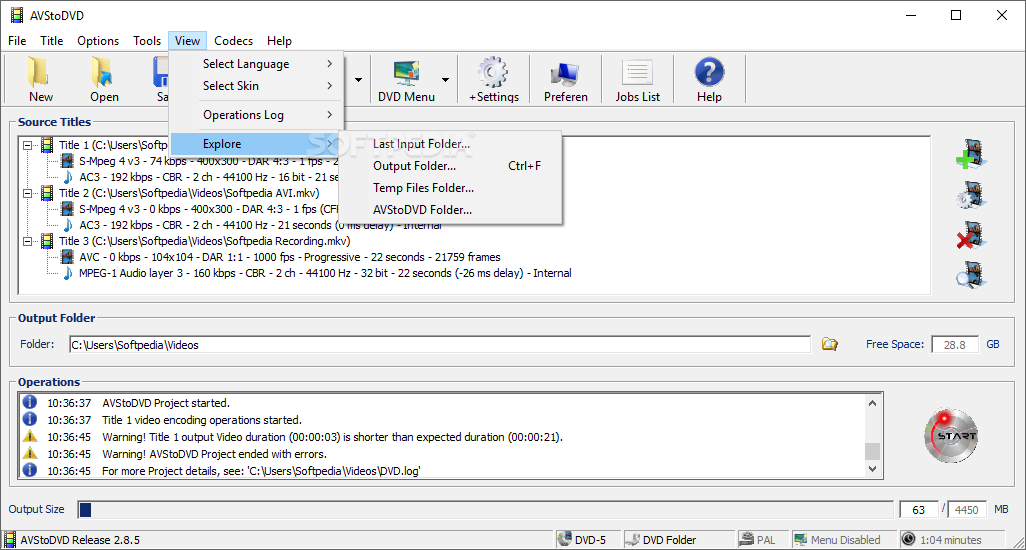
Task: Click the 4450 capacity field
Action: click(966, 509)
